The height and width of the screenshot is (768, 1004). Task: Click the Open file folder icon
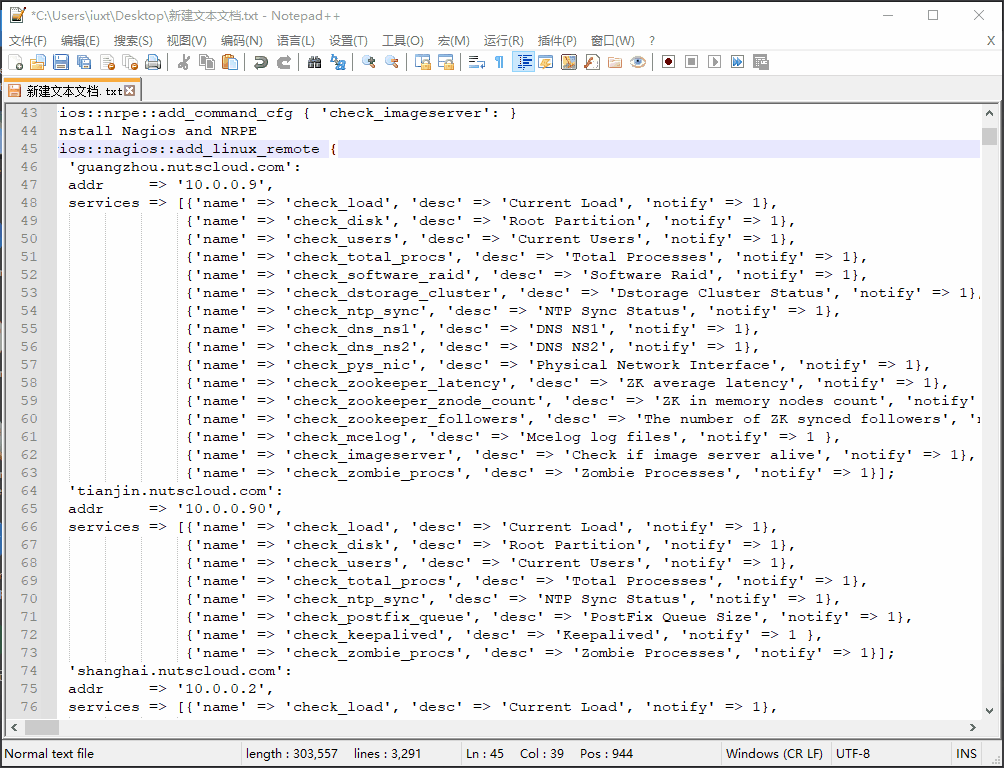pos(38,62)
